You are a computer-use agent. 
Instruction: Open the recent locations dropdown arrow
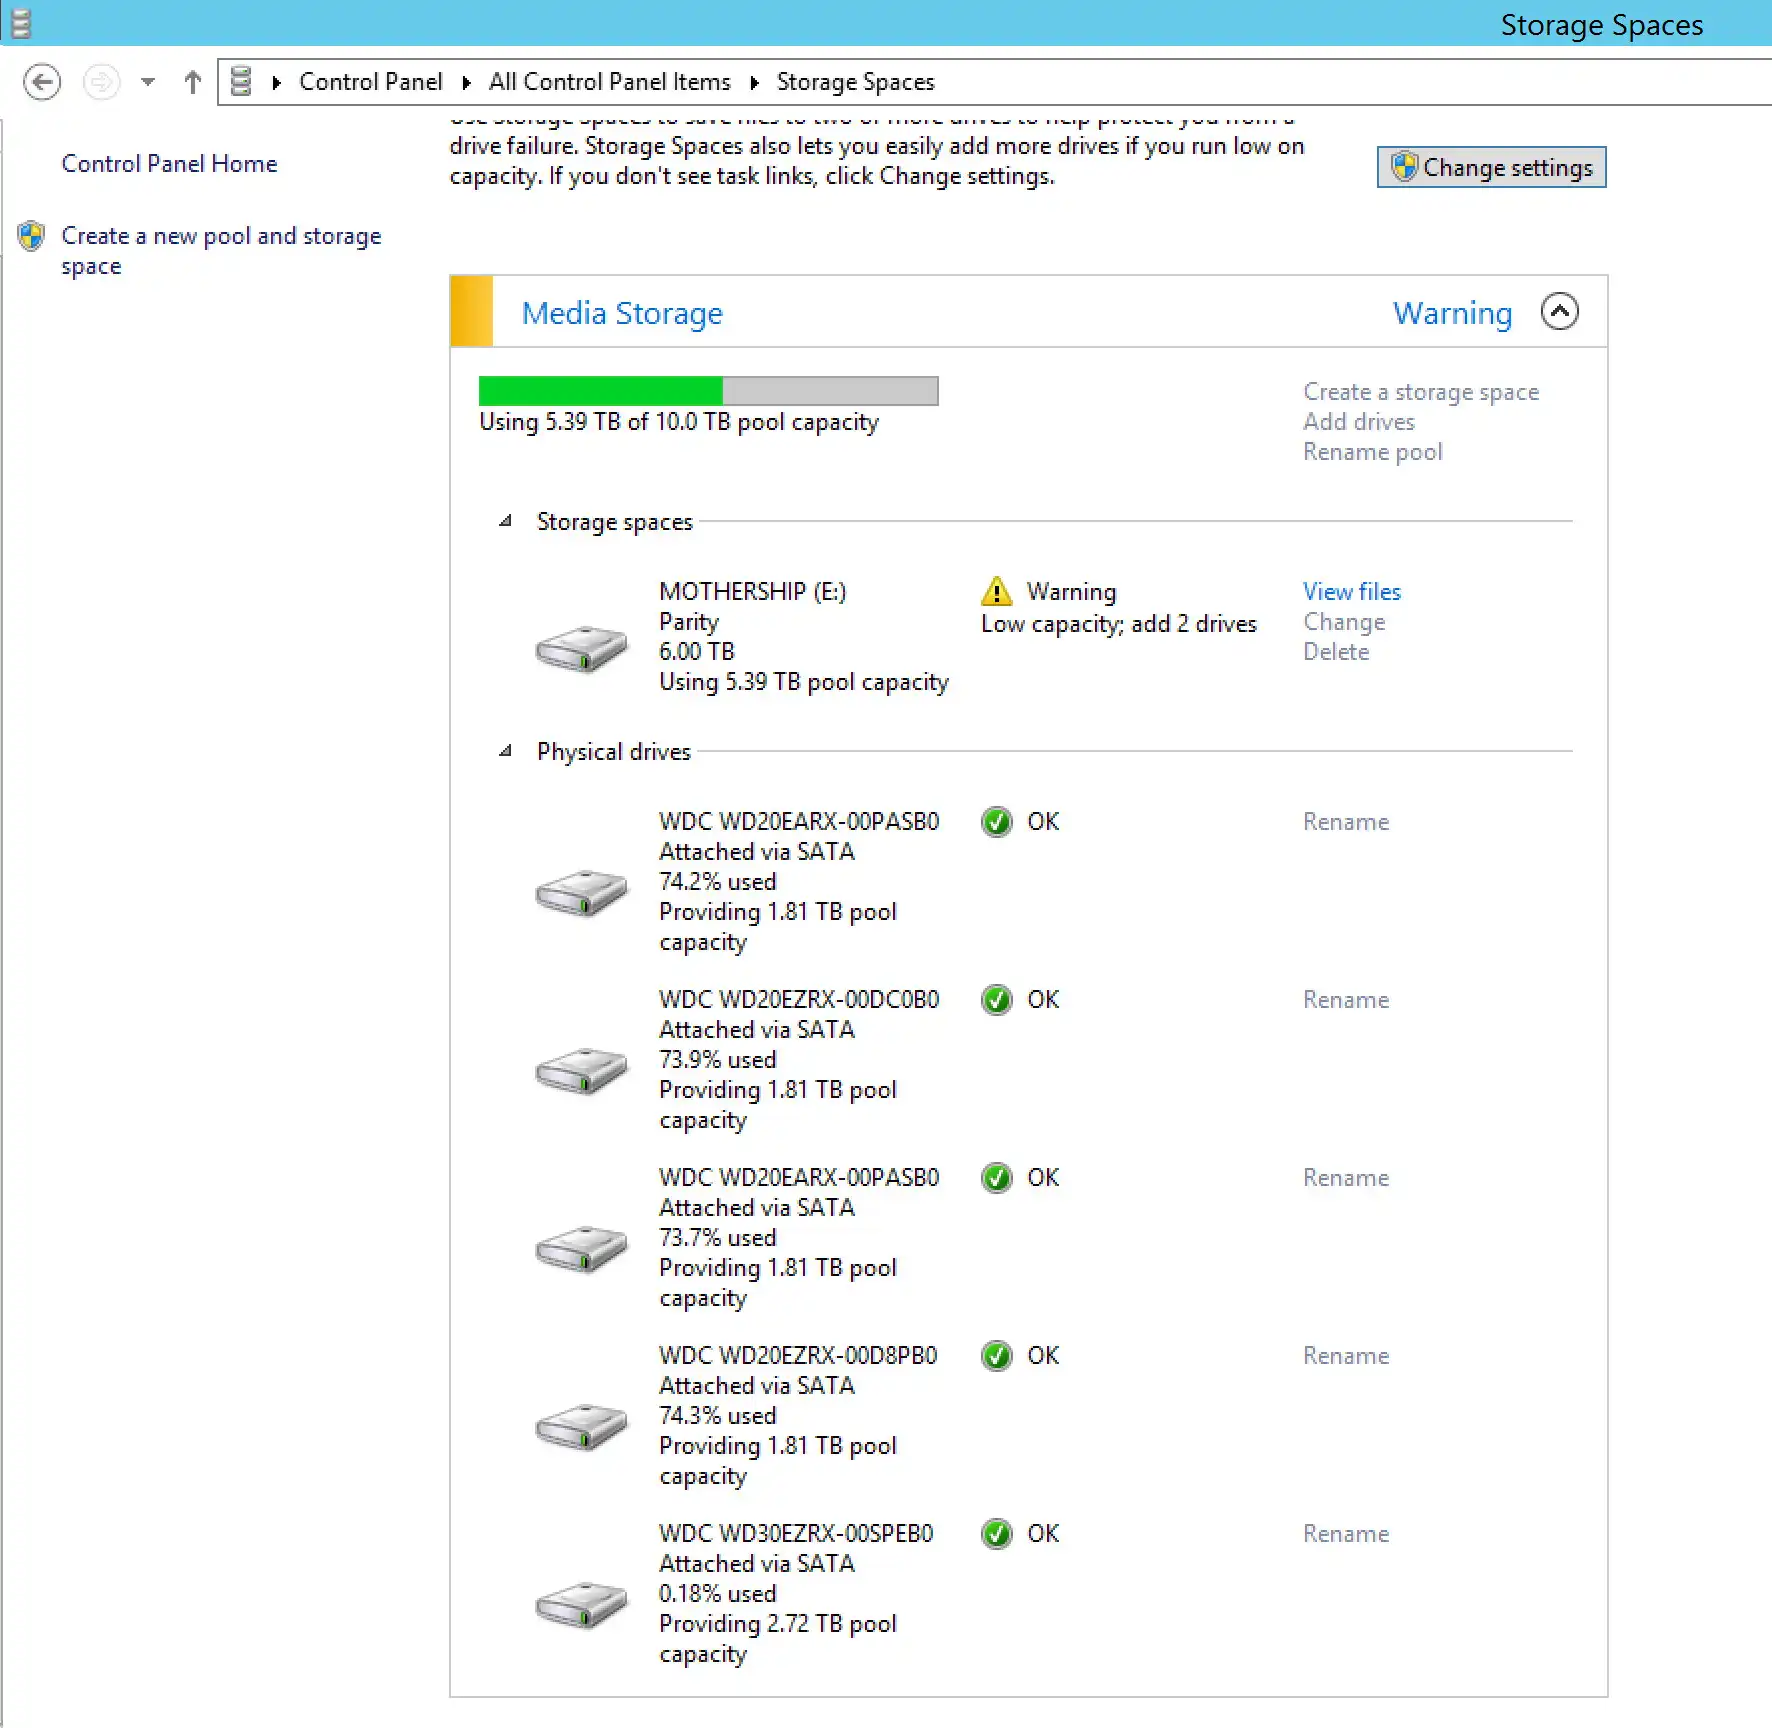(148, 82)
